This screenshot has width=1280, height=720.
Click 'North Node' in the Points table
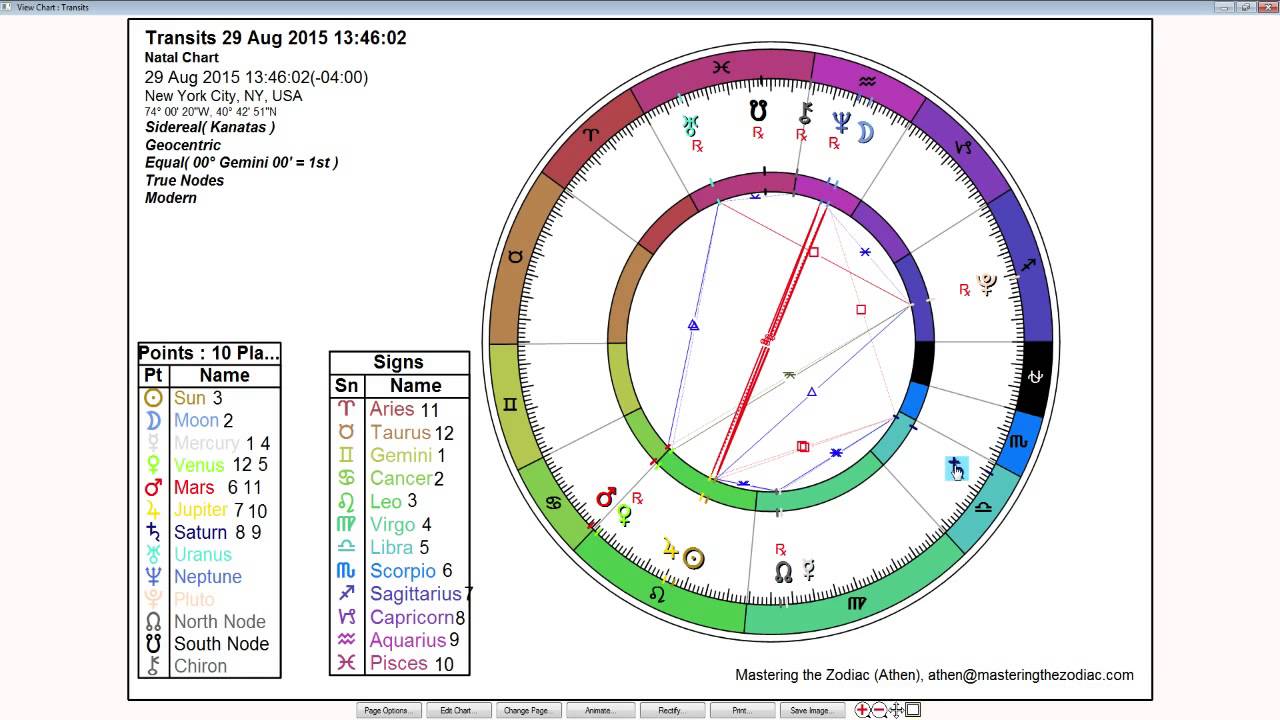coord(220,621)
